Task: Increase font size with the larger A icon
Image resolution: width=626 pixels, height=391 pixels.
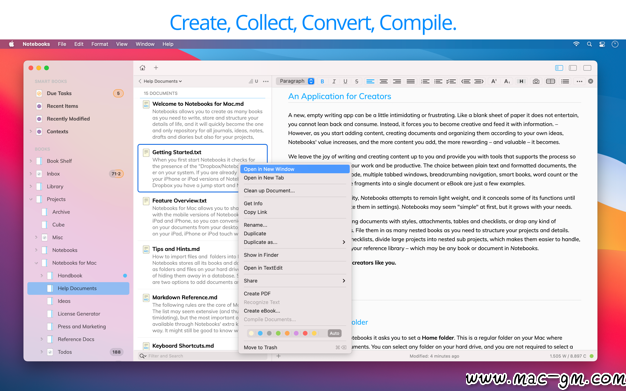Action: pyautogui.click(x=494, y=81)
